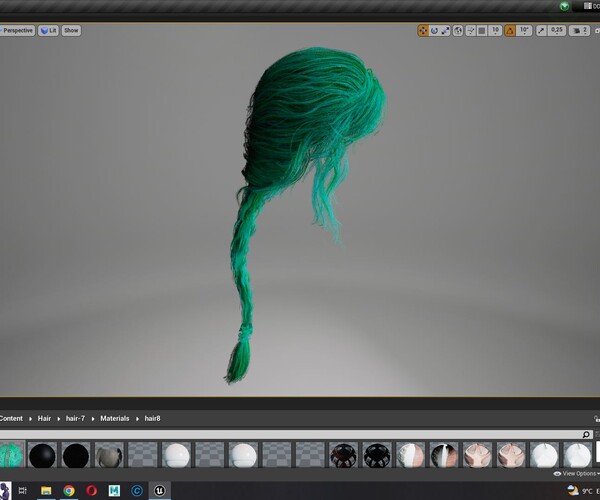600x500 pixels.
Task: Navigate to hair-7 folder in breadcrumb
Action: coord(75,419)
